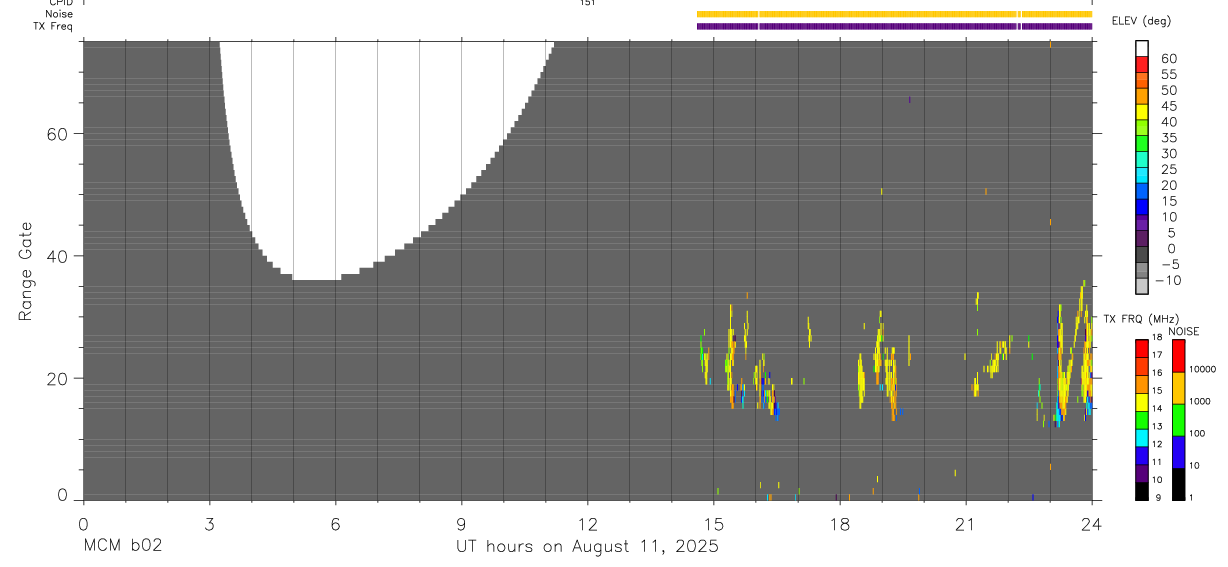
Task: Click the 'NOISE' legend title
Action: 1183,331
